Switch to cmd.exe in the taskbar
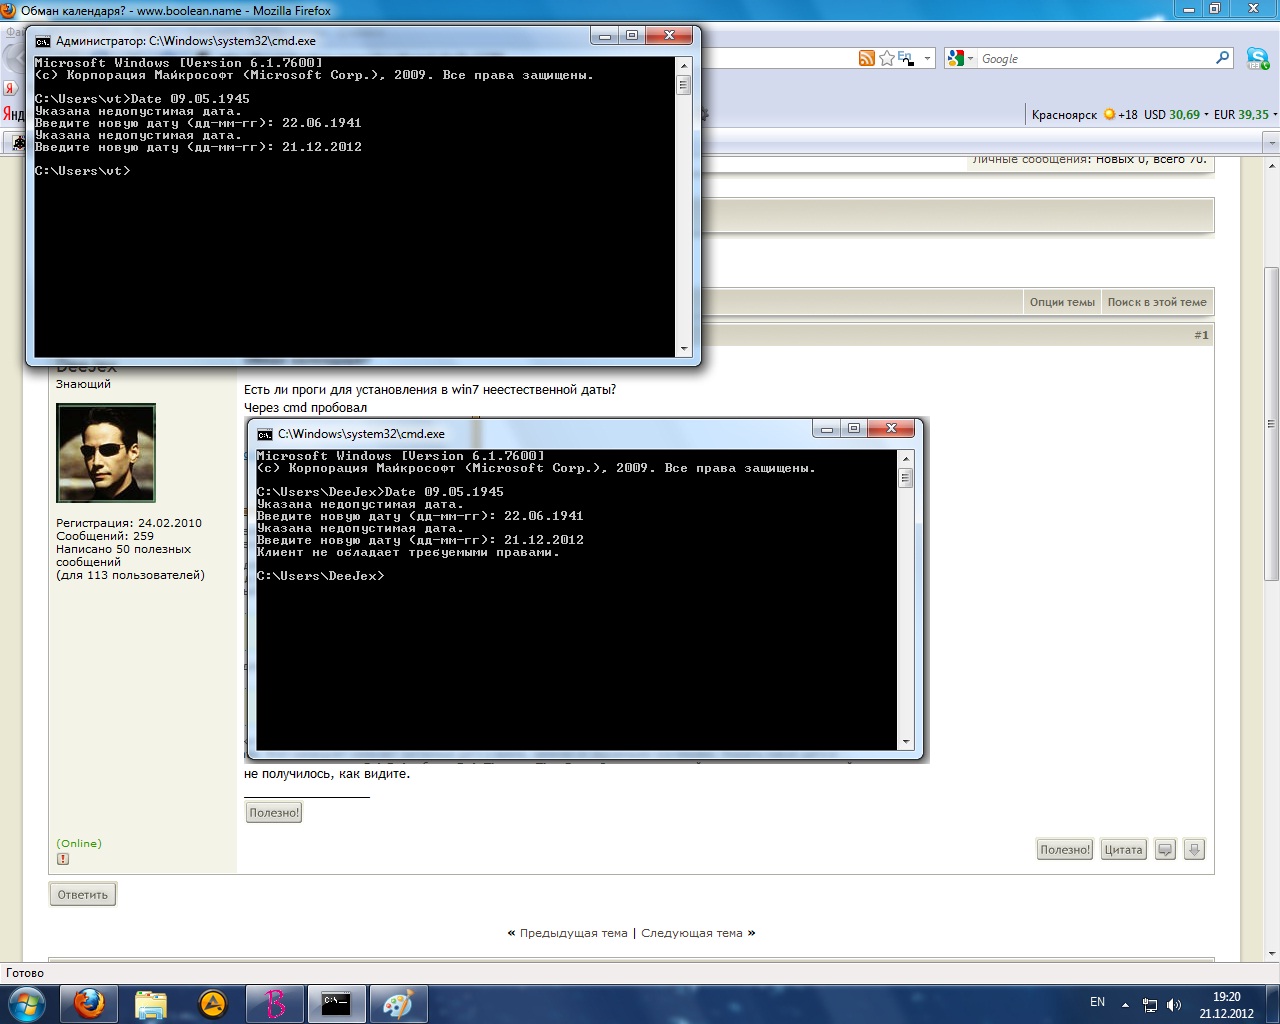The image size is (1280, 1024). [336, 1003]
